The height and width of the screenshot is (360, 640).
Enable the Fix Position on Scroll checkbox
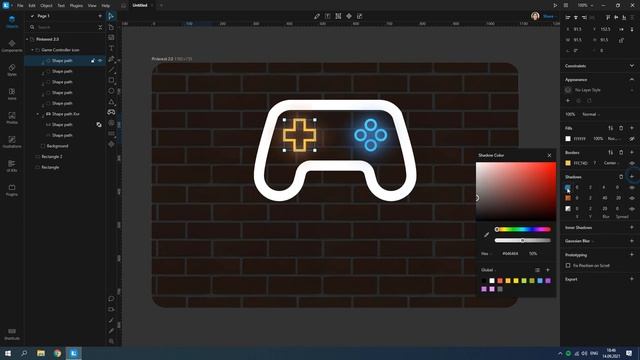(x=568, y=266)
